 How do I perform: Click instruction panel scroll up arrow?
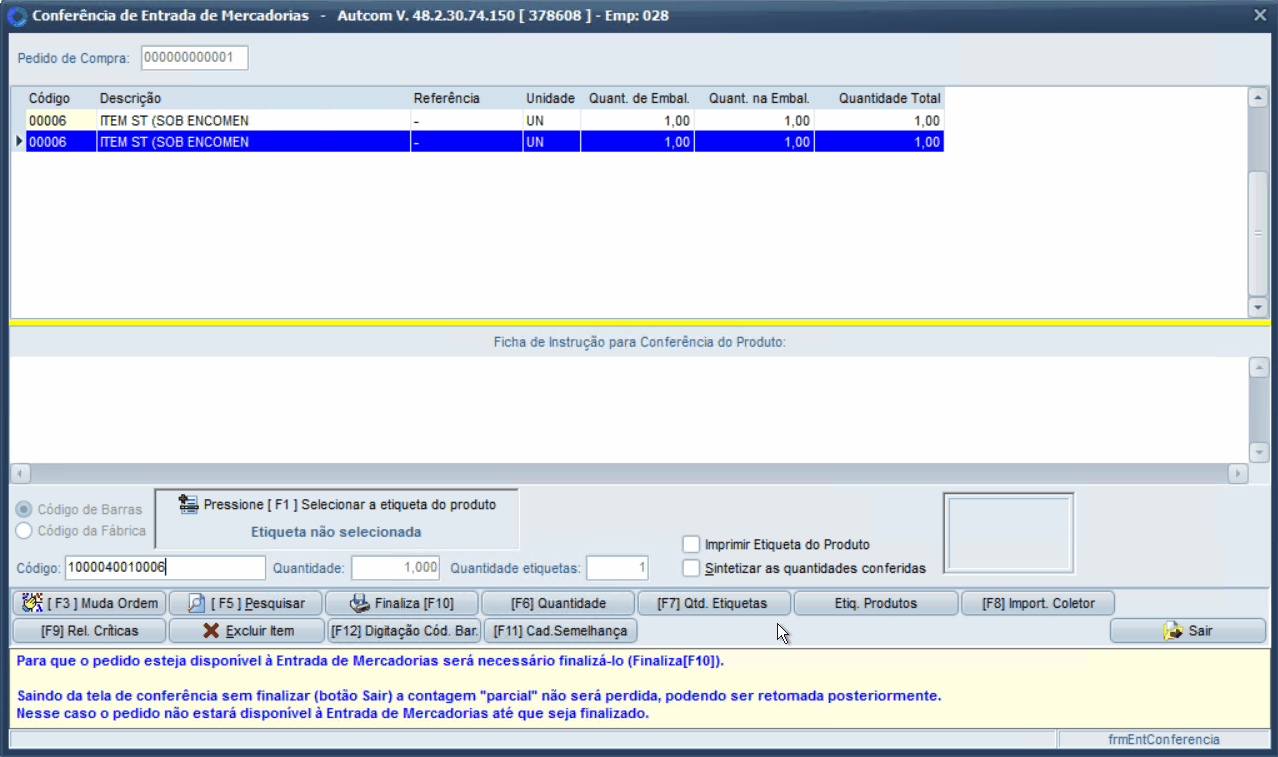tap(1258, 367)
